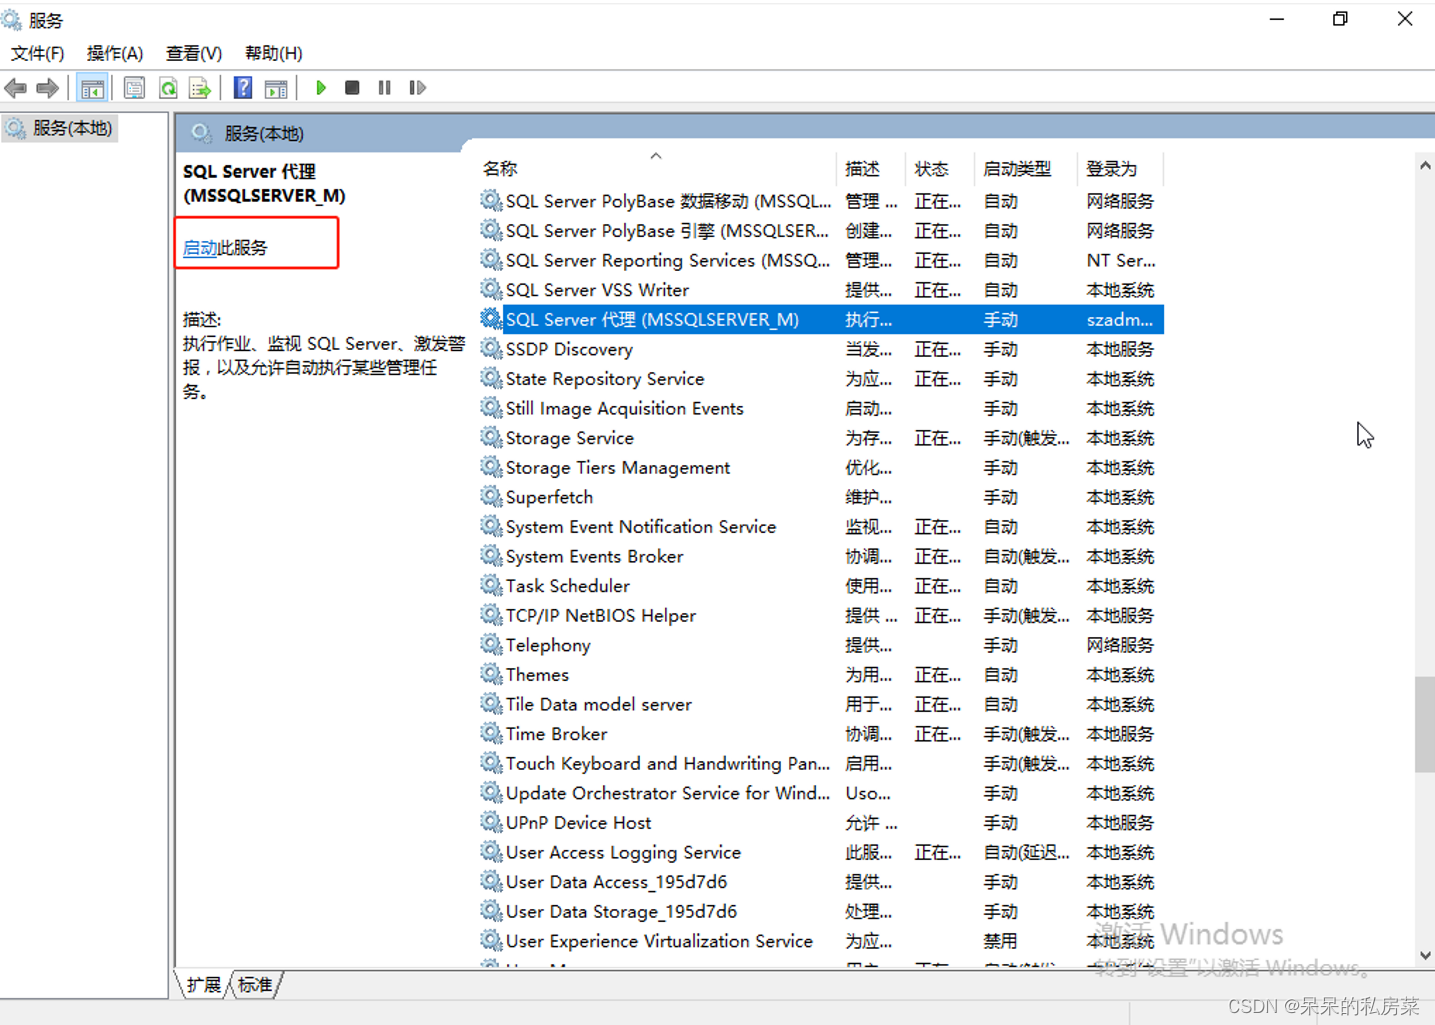Click gear icon of SSDP Discovery row
1435x1025 pixels.
tap(491, 348)
